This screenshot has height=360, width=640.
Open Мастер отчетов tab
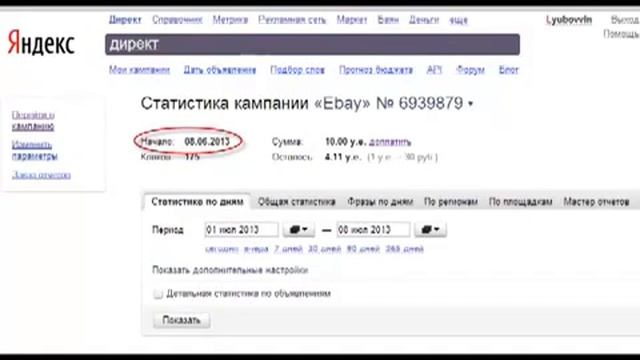point(596,202)
